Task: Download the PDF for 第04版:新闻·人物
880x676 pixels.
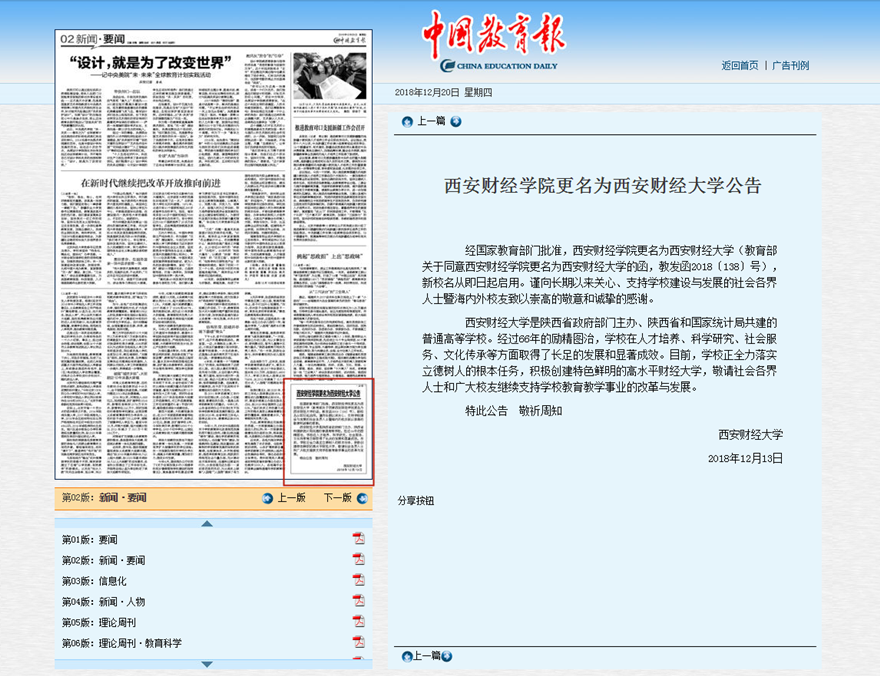Action: (x=358, y=601)
